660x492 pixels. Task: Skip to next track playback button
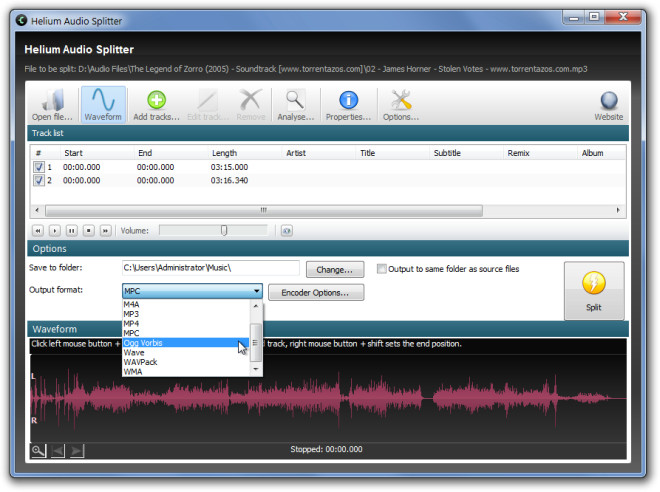[105, 231]
